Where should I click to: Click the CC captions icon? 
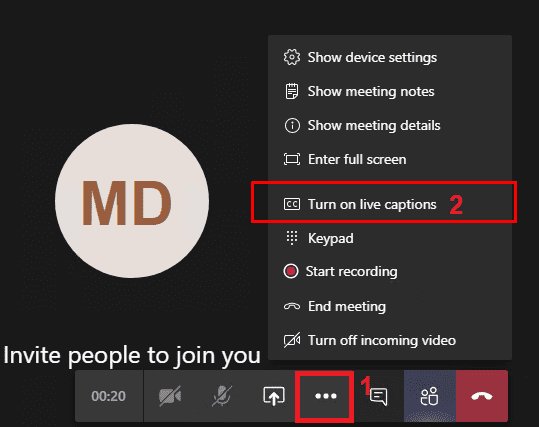(292, 204)
